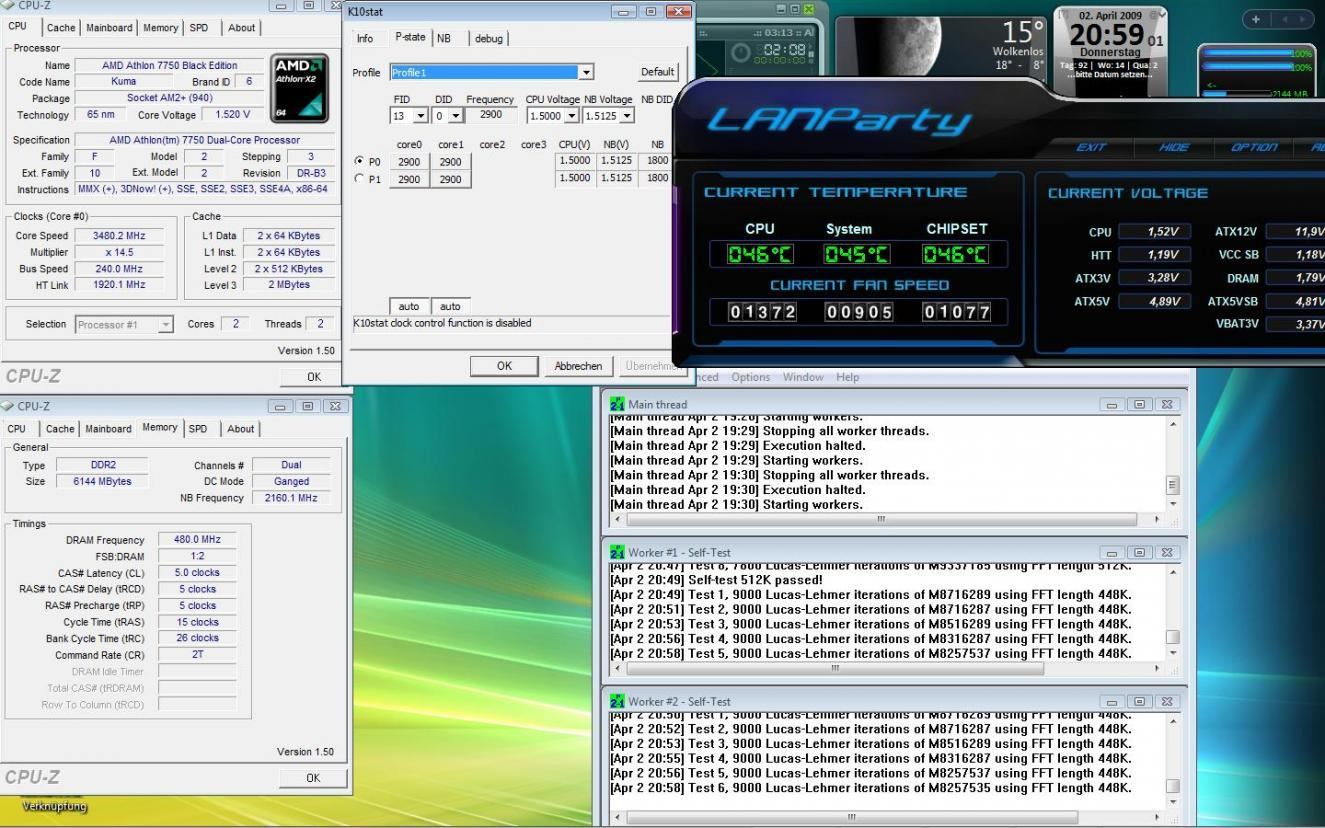Open the CPU Voltage dropdown showing 1.5000
The width and height of the screenshot is (1325, 828).
coord(573,116)
